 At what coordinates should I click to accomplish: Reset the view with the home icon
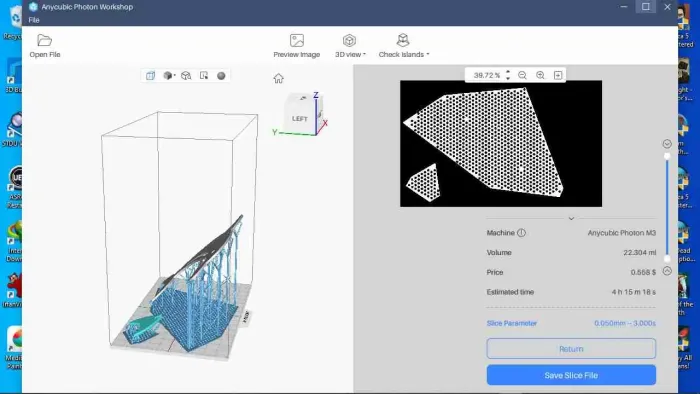pos(279,79)
